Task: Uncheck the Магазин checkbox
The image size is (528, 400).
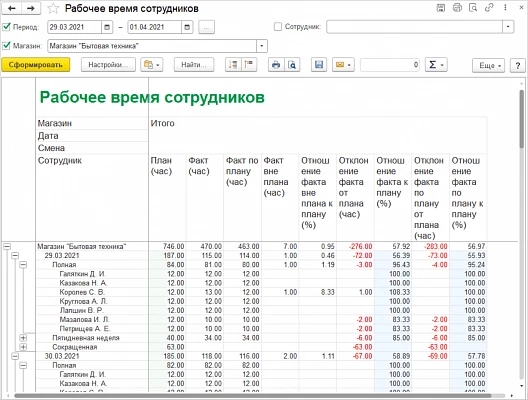Action: 6,45
